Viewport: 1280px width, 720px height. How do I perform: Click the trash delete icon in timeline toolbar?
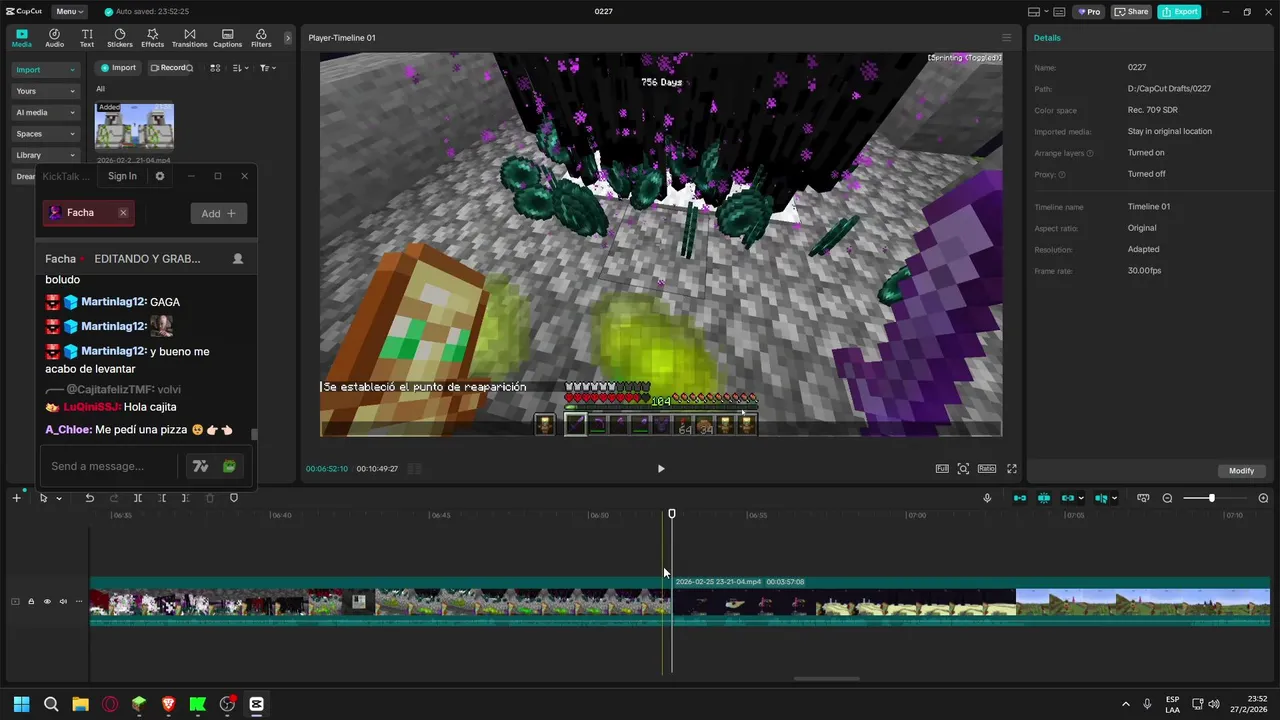click(x=210, y=498)
